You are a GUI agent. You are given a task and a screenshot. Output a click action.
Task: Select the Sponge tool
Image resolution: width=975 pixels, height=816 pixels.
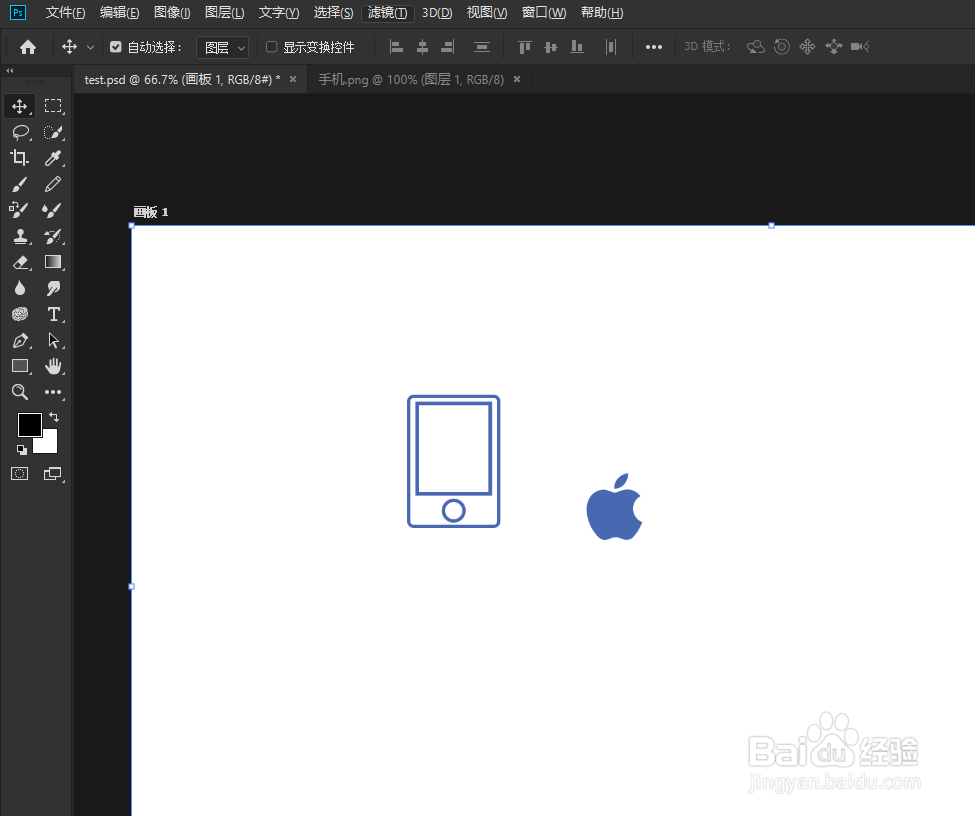click(19, 314)
